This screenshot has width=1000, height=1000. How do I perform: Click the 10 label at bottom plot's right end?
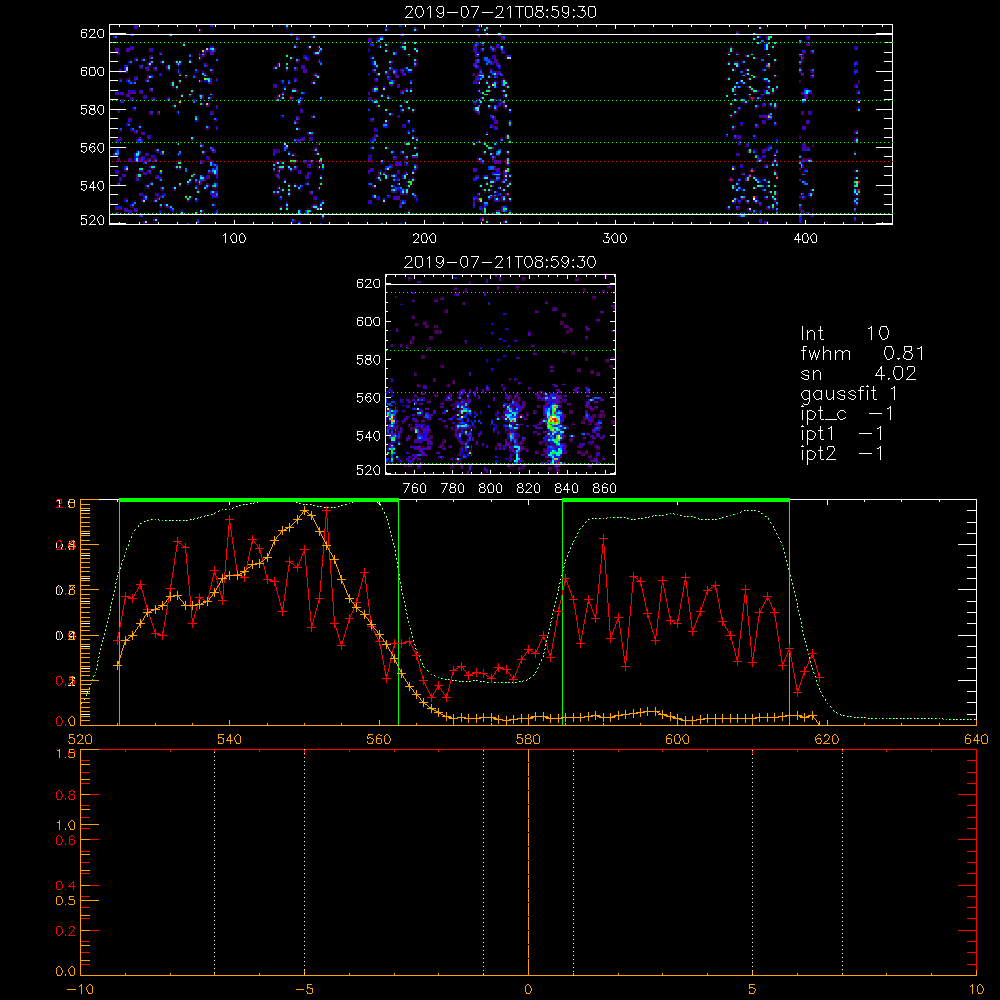[976, 989]
